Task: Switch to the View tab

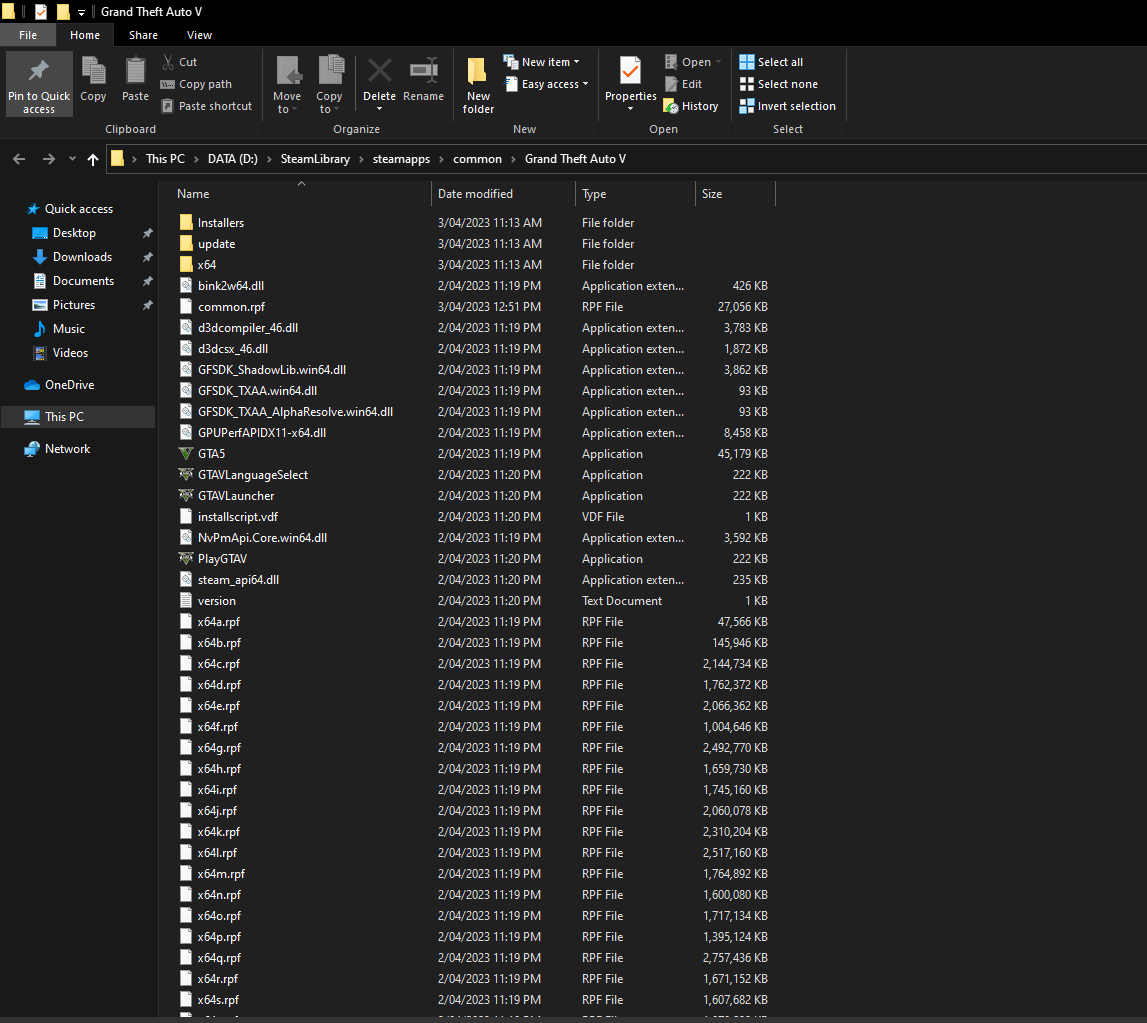Action: coord(198,34)
